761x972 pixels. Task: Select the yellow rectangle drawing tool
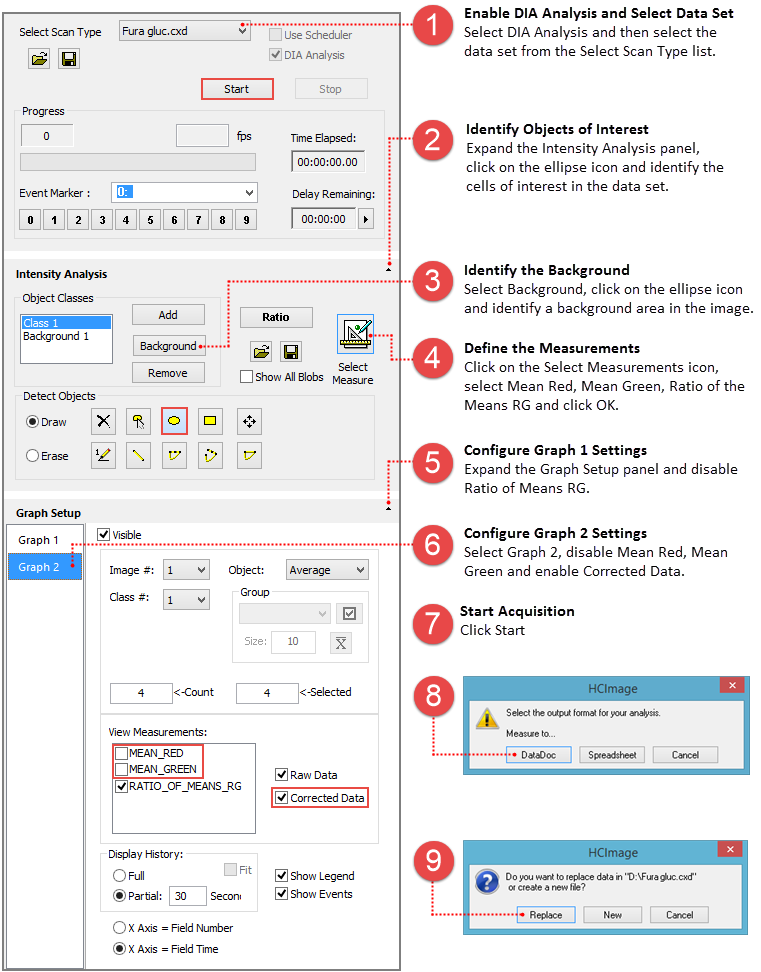tap(210, 422)
